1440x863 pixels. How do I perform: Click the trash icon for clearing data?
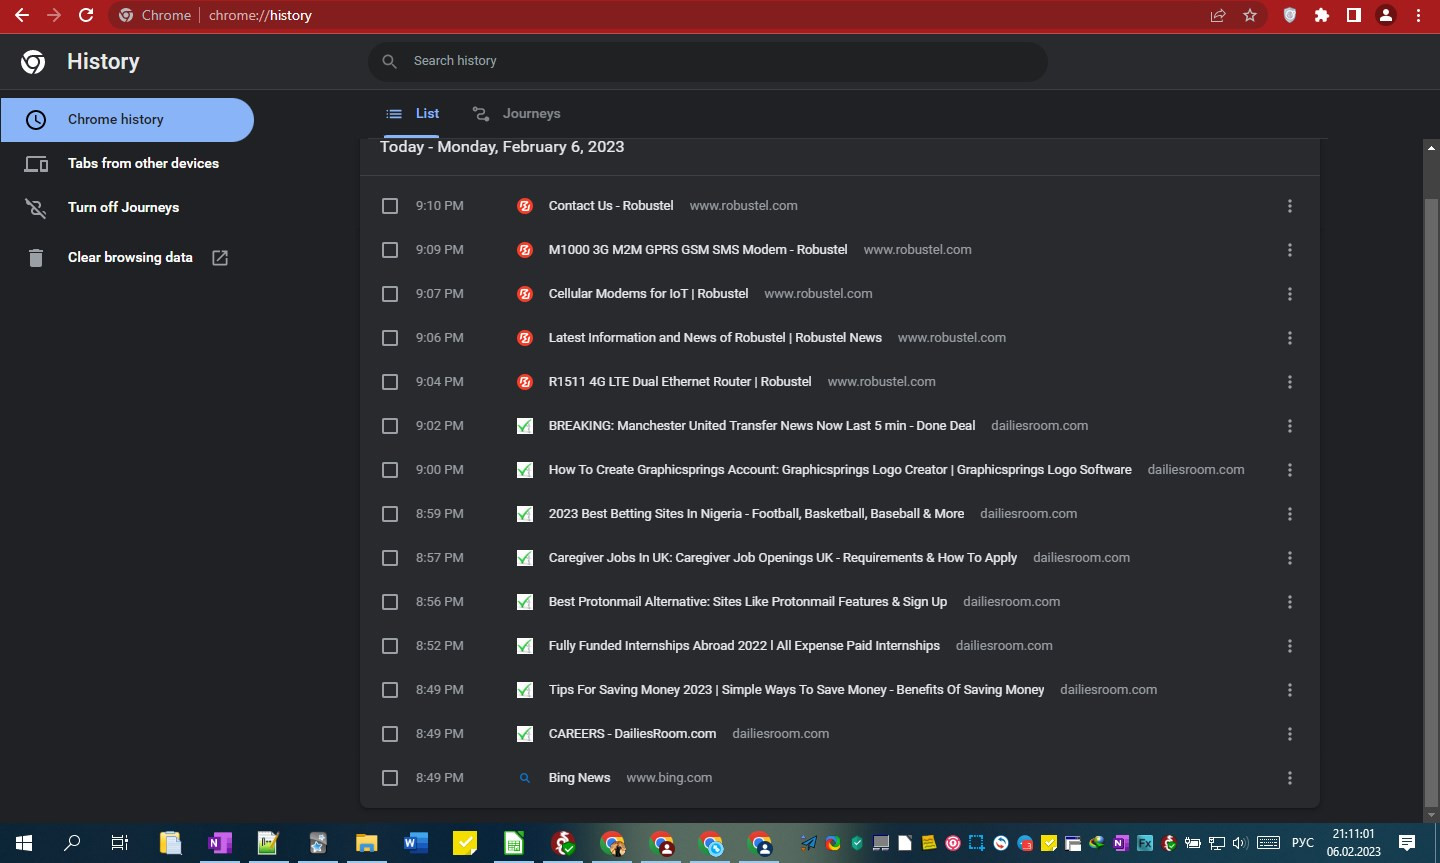(x=36, y=258)
